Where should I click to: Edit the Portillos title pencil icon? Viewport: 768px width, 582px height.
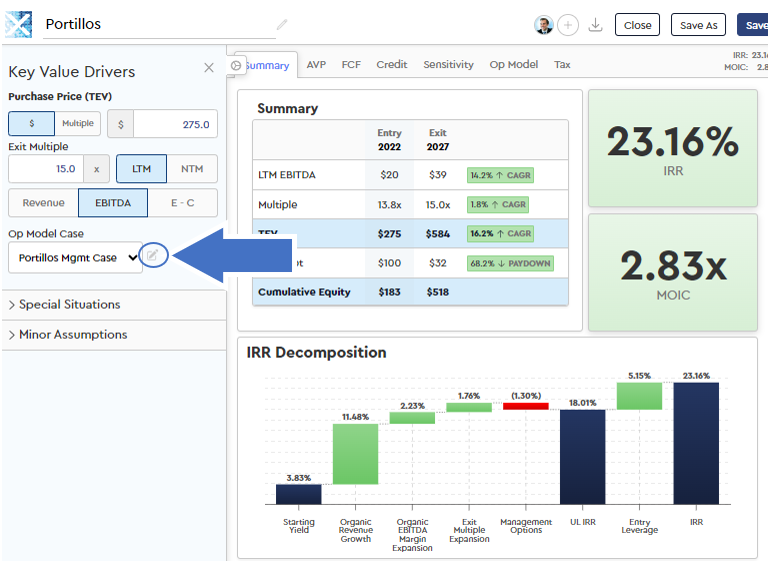[x=282, y=24]
